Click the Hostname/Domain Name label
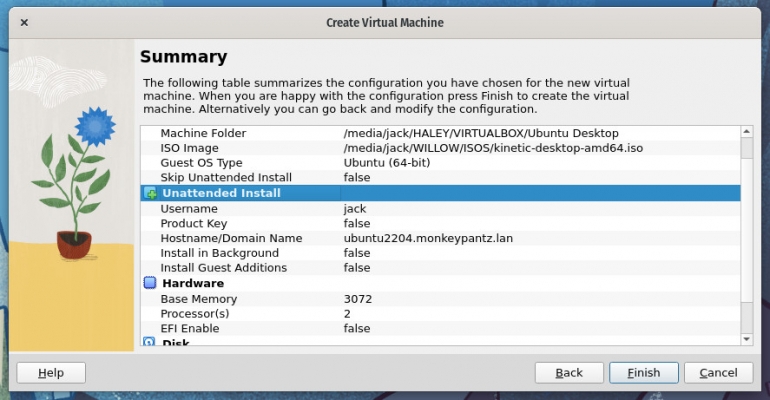Viewport: 770px width, 400px height. coord(231,239)
